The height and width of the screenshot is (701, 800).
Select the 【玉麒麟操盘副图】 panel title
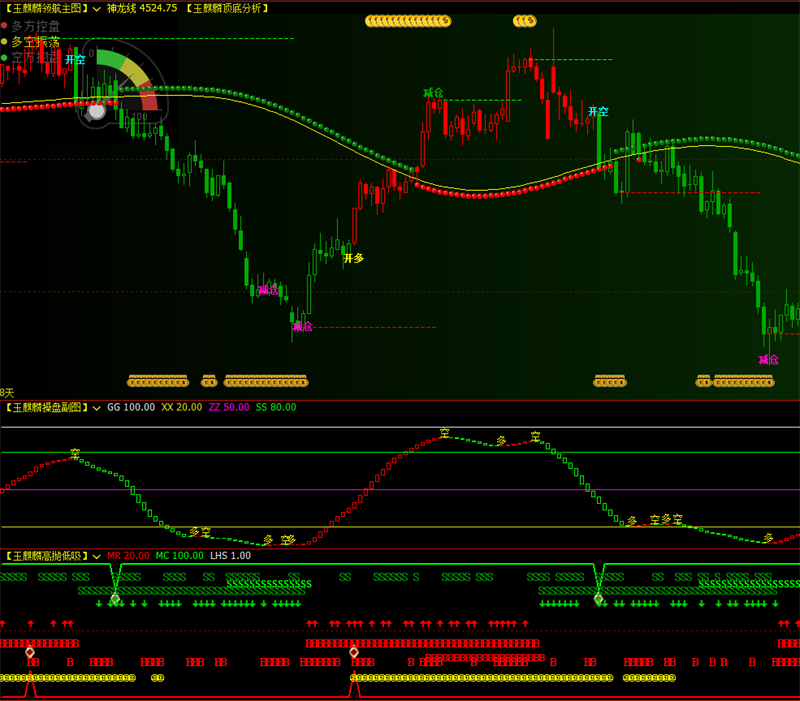(47, 408)
